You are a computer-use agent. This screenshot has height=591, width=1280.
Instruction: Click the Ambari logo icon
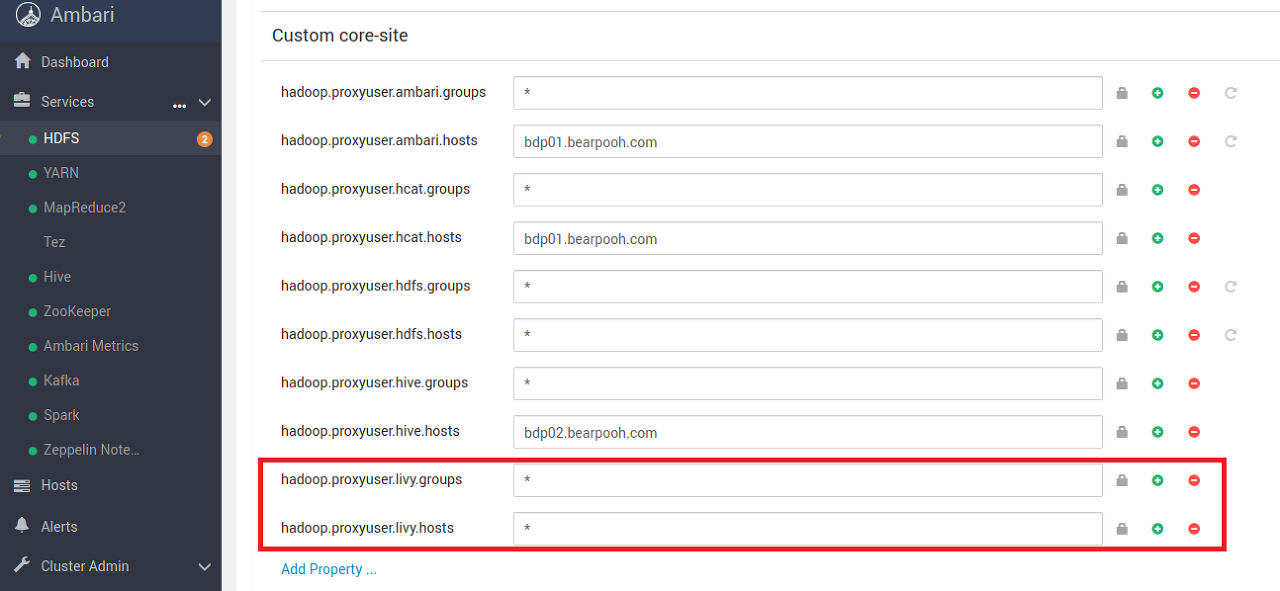[x=28, y=14]
